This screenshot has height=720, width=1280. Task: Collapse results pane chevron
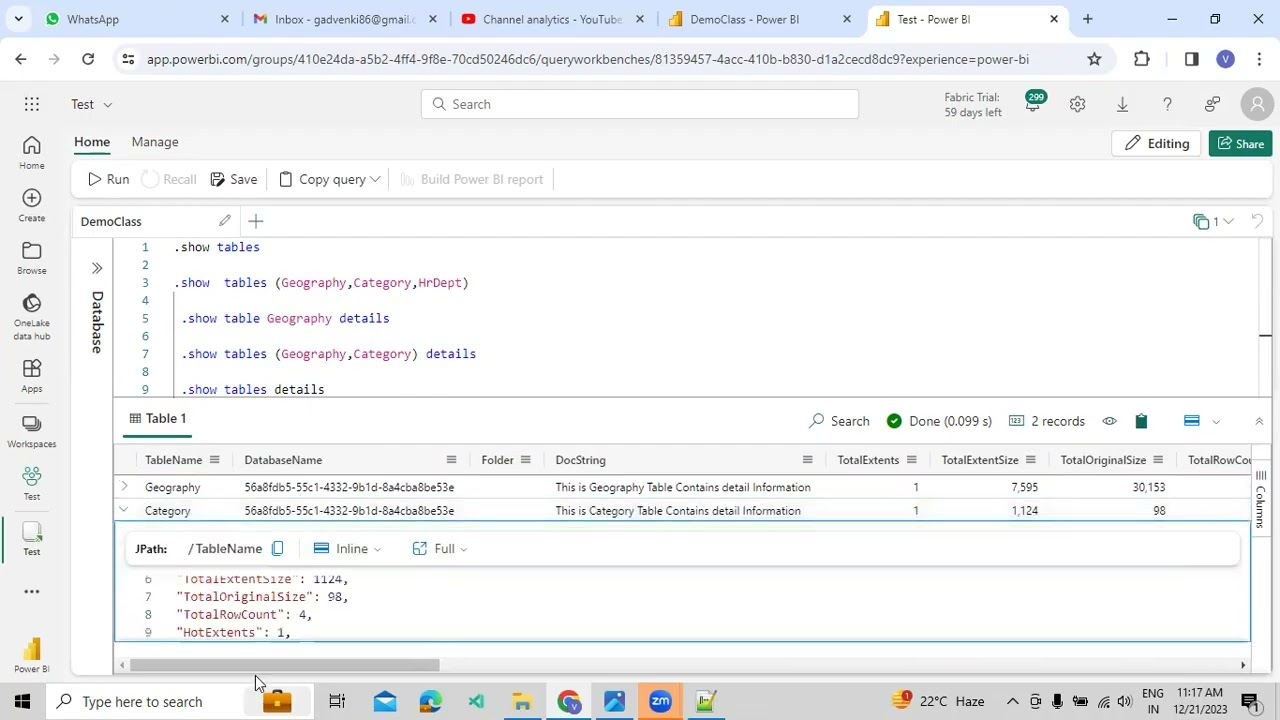click(1259, 421)
